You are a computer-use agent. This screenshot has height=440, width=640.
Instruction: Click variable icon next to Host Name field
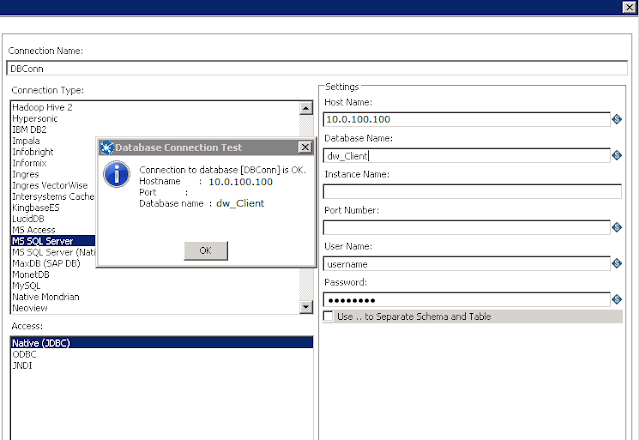[x=617, y=119]
